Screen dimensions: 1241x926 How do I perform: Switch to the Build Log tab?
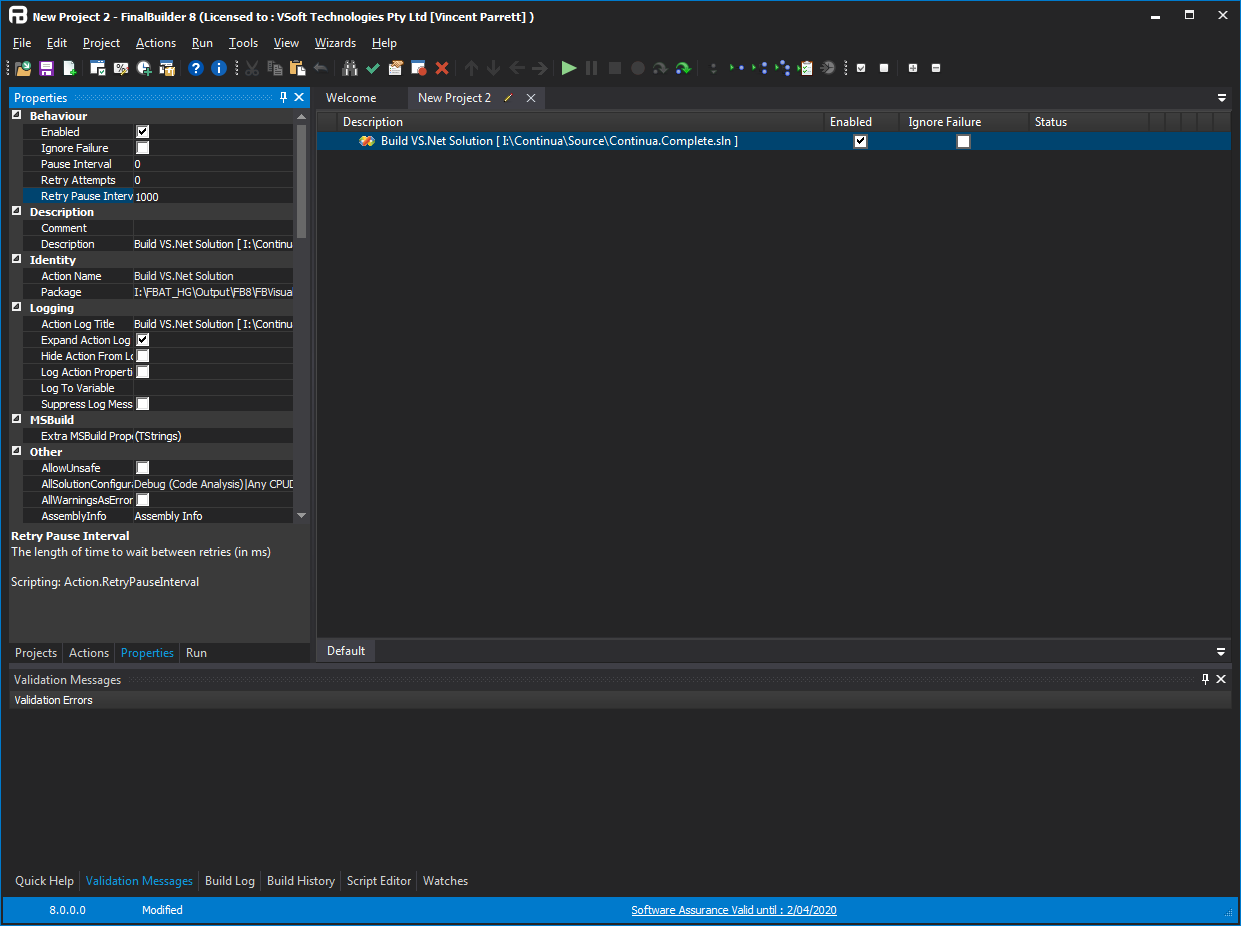point(229,881)
